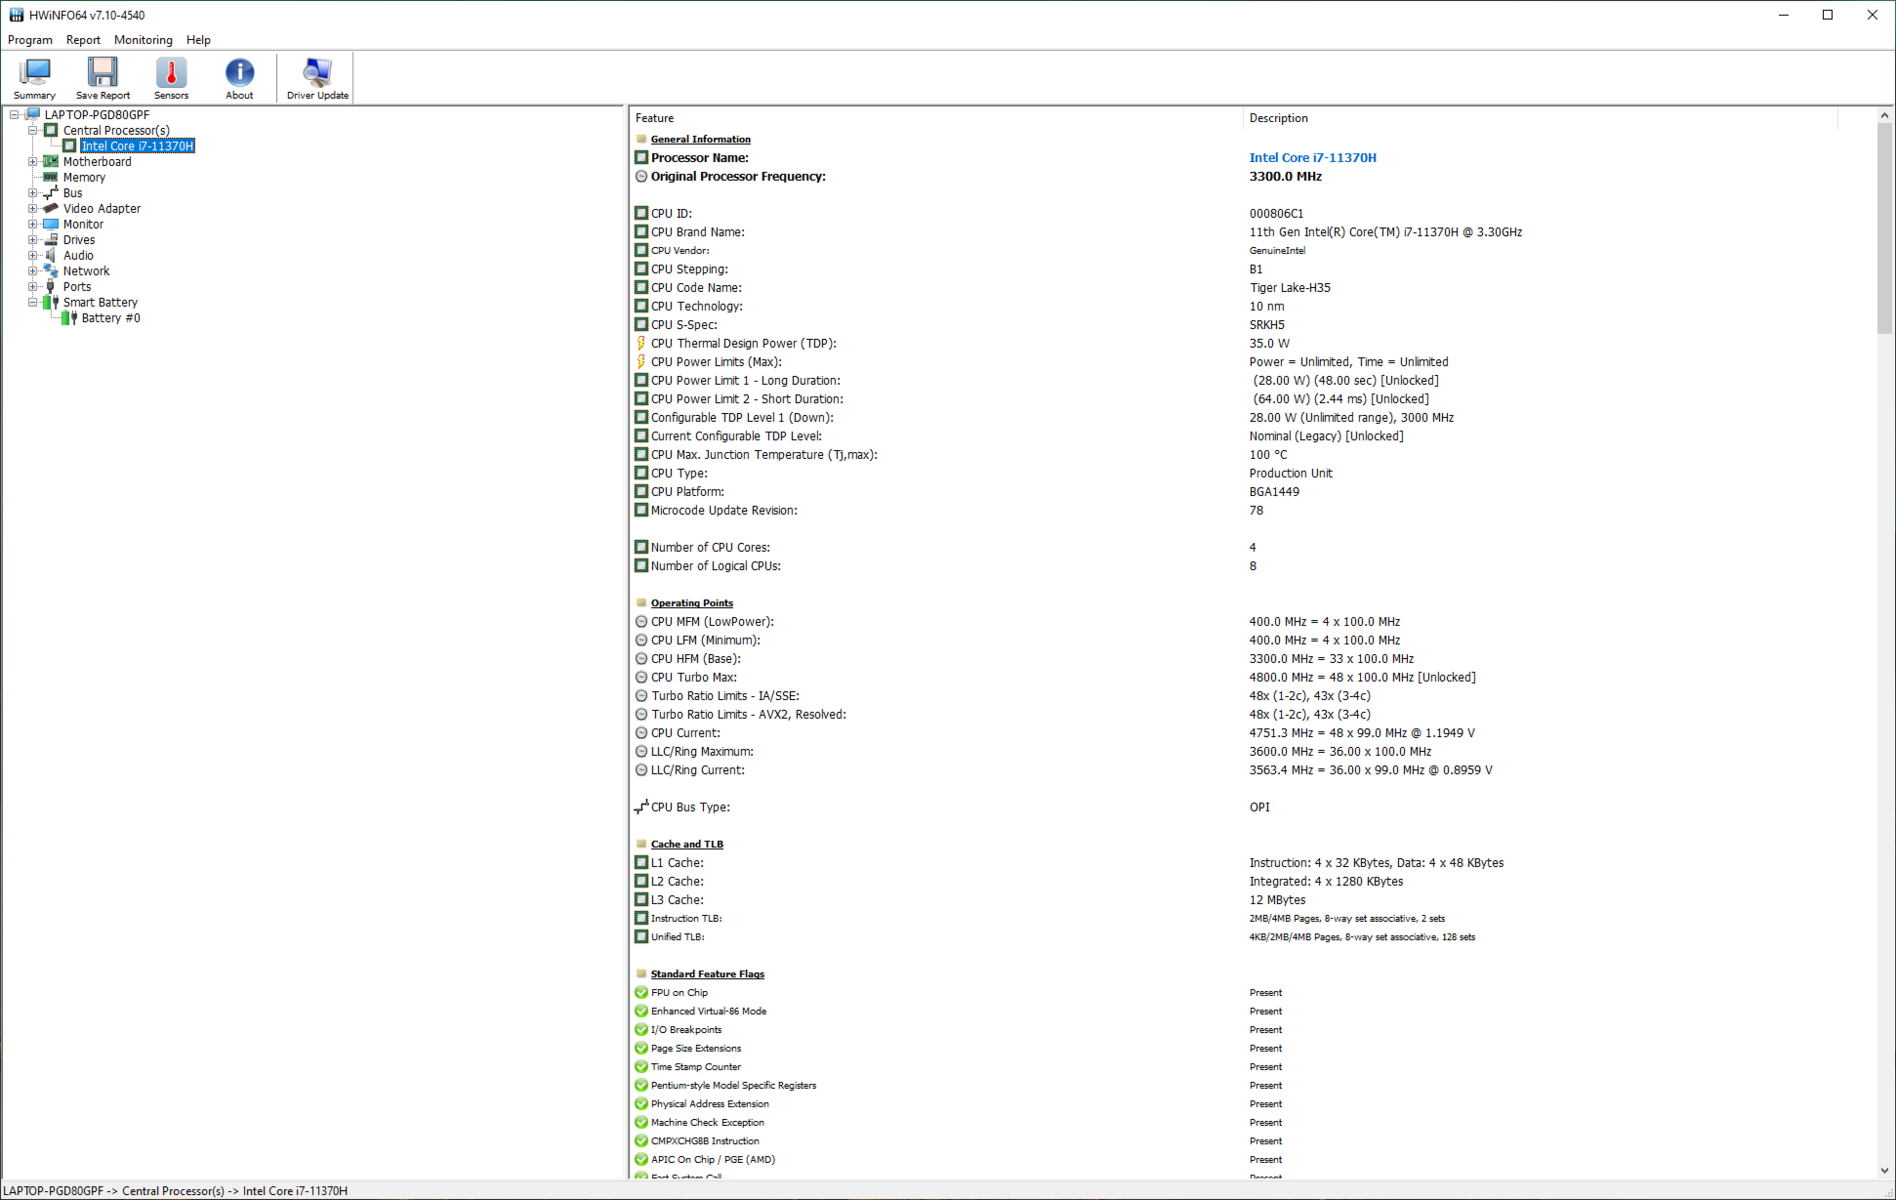Click the chip icon beside L3 Cache
Screen dimensions: 1896x1200
641,900
